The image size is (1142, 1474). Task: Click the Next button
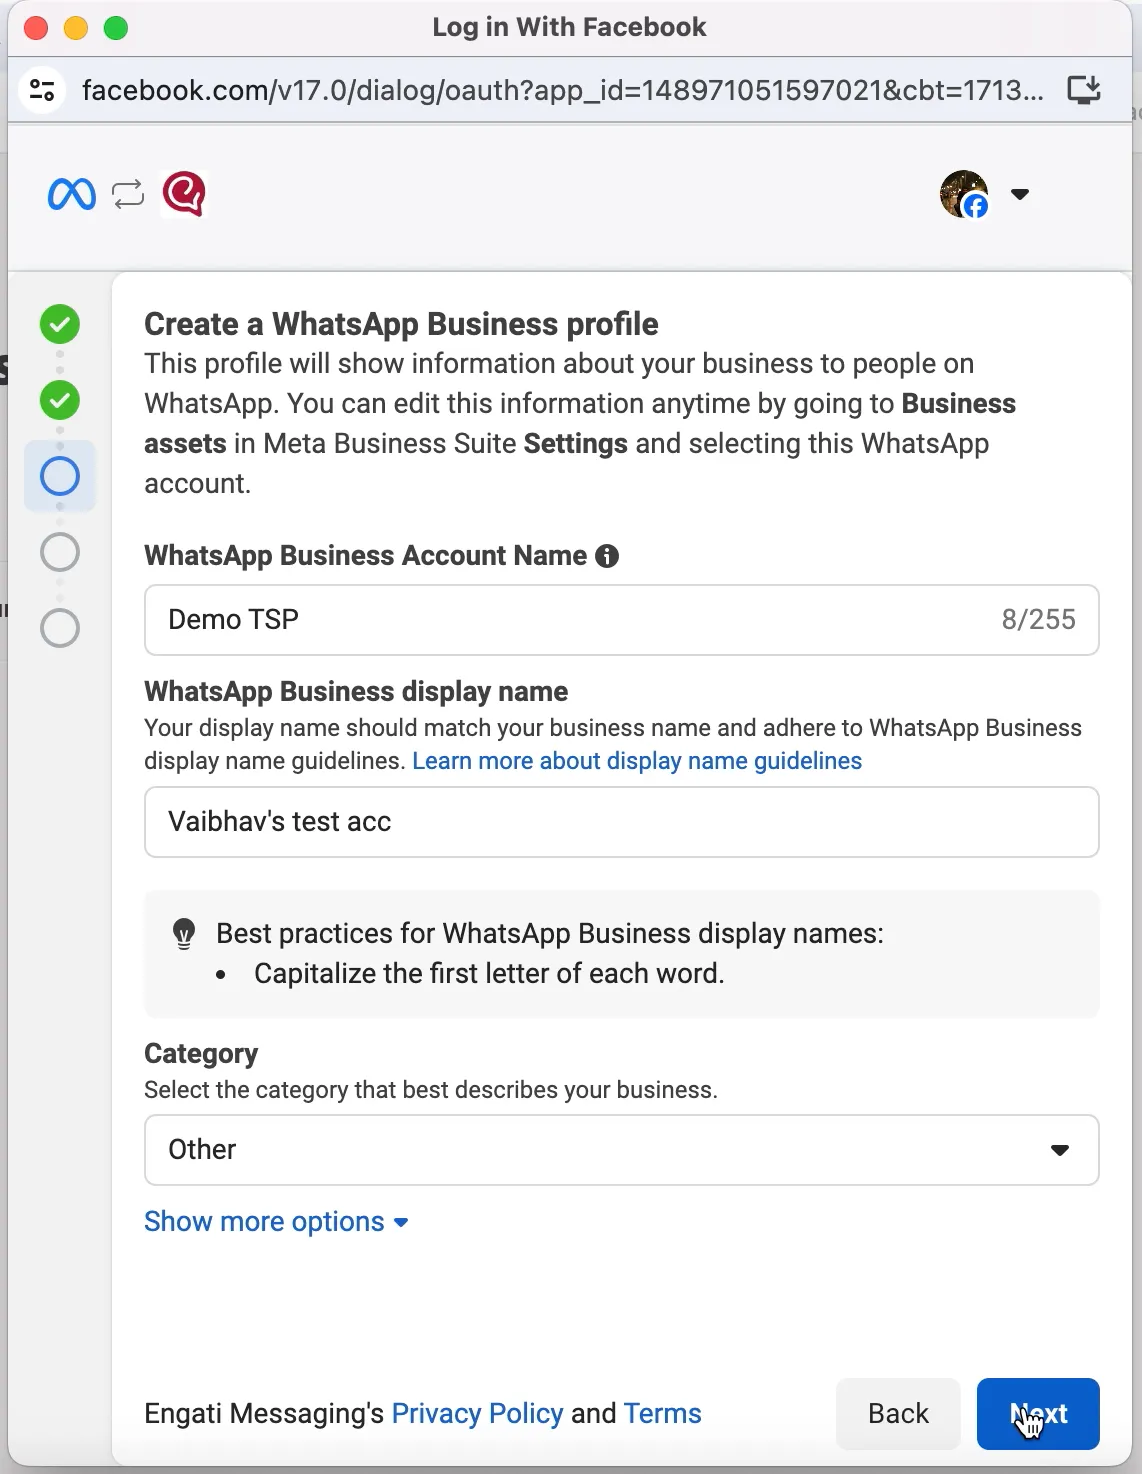pos(1038,1414)
